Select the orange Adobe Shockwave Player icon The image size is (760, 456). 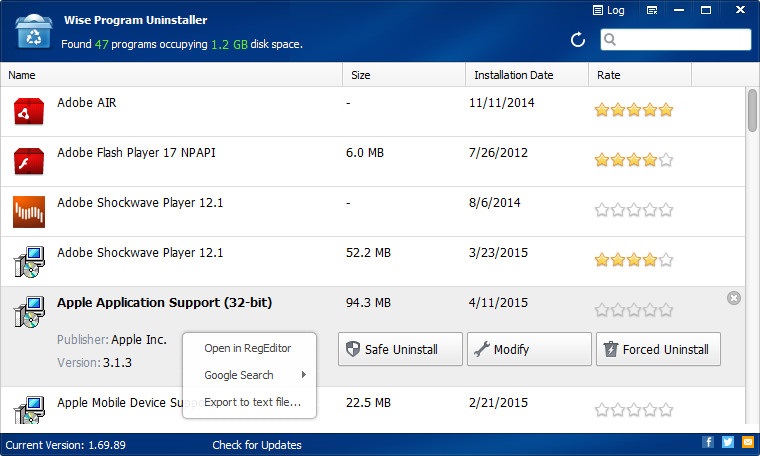29,211
